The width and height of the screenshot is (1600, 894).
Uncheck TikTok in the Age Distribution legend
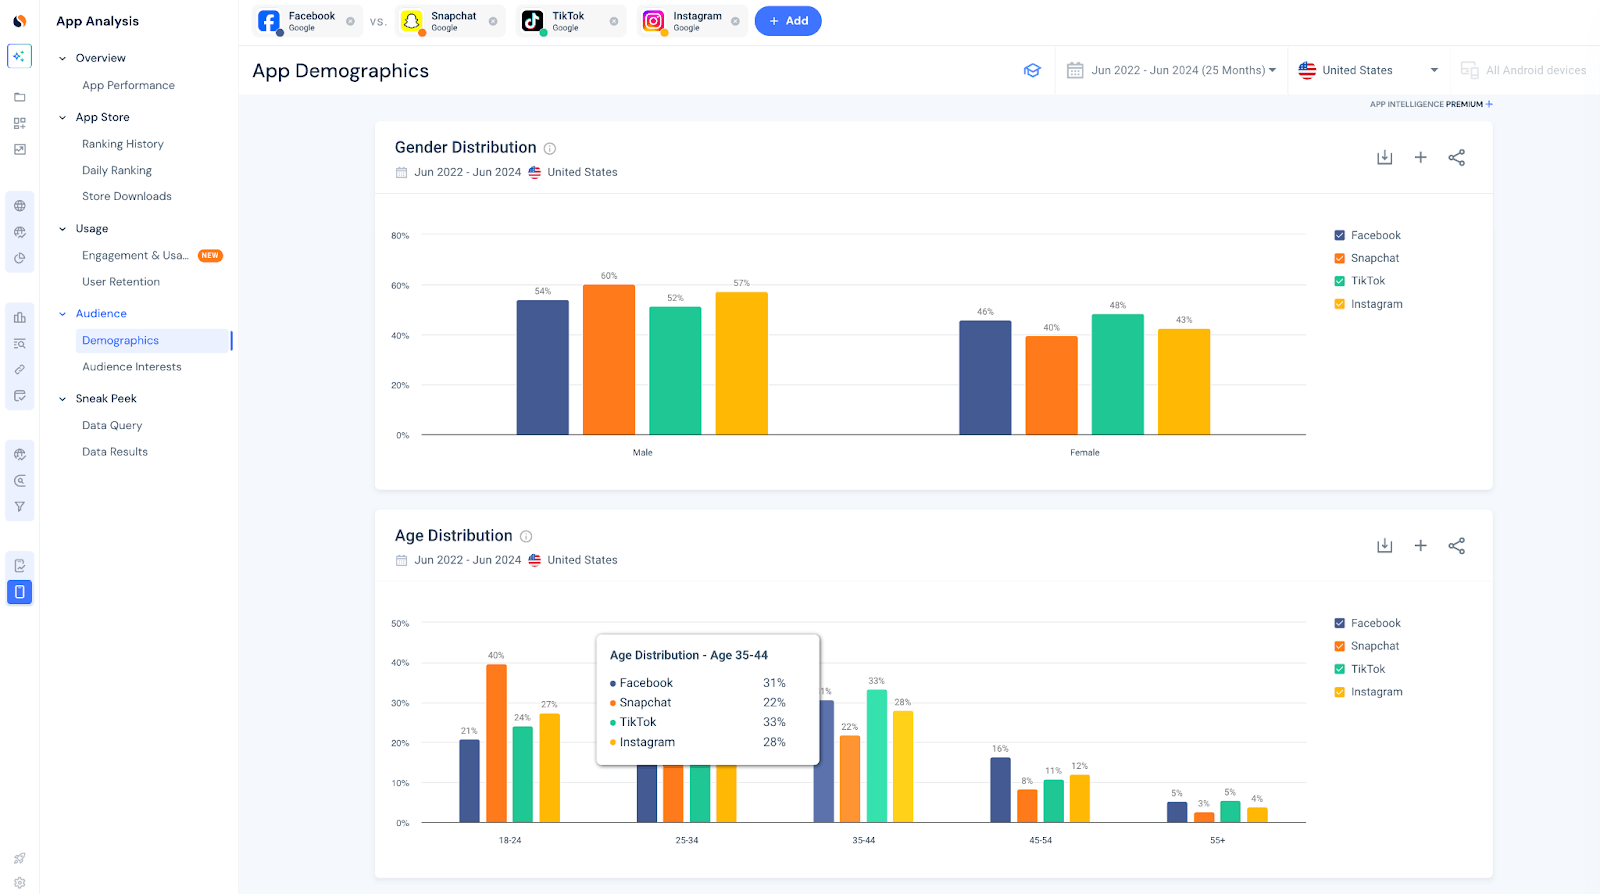1340,669
